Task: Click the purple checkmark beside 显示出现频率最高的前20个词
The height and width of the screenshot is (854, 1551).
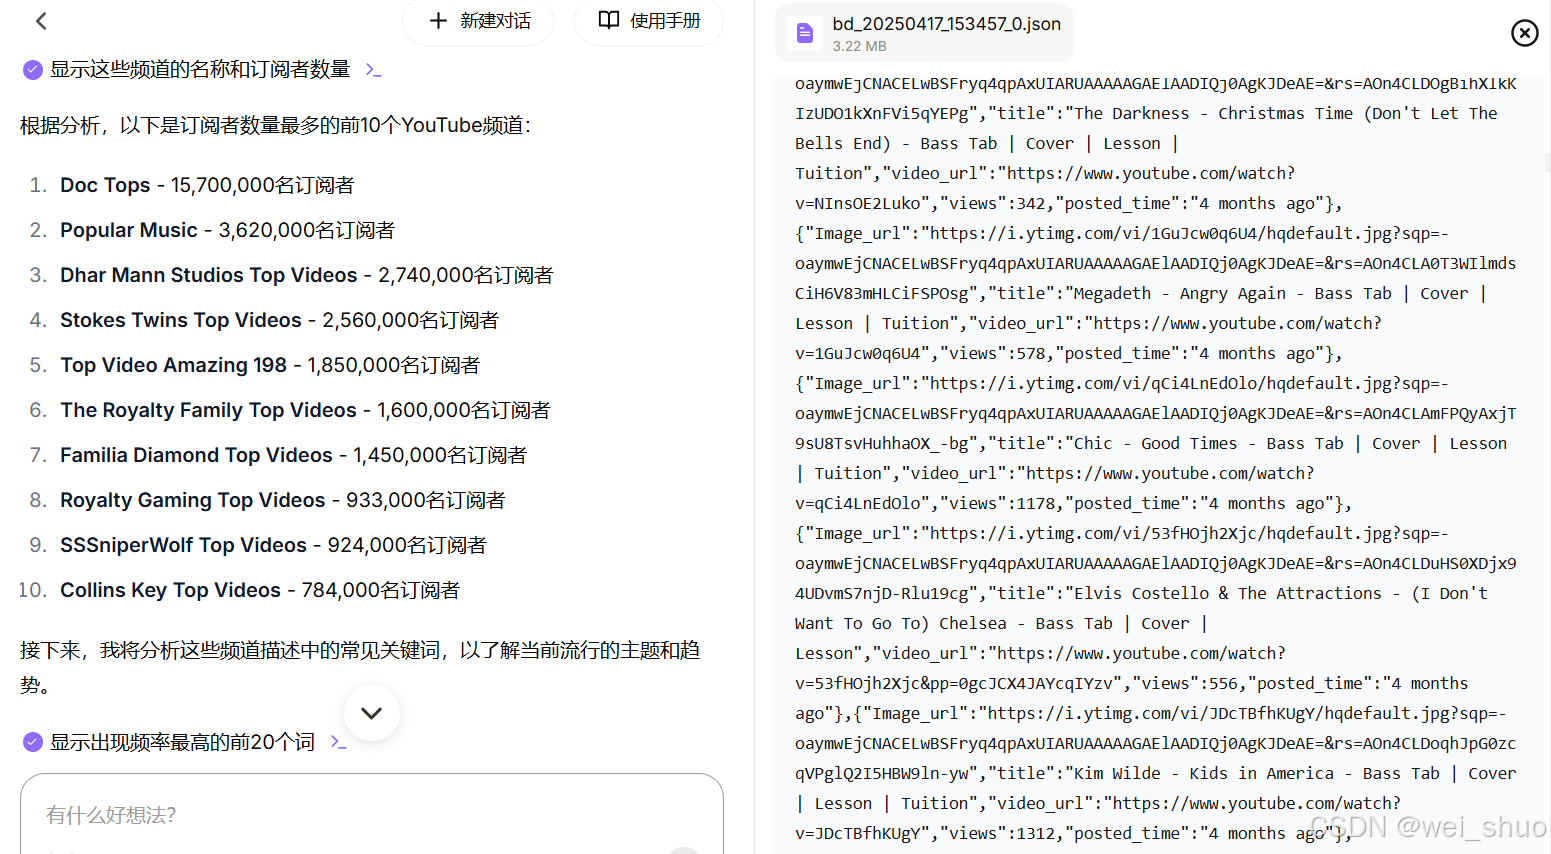Action: click(32, 742)
